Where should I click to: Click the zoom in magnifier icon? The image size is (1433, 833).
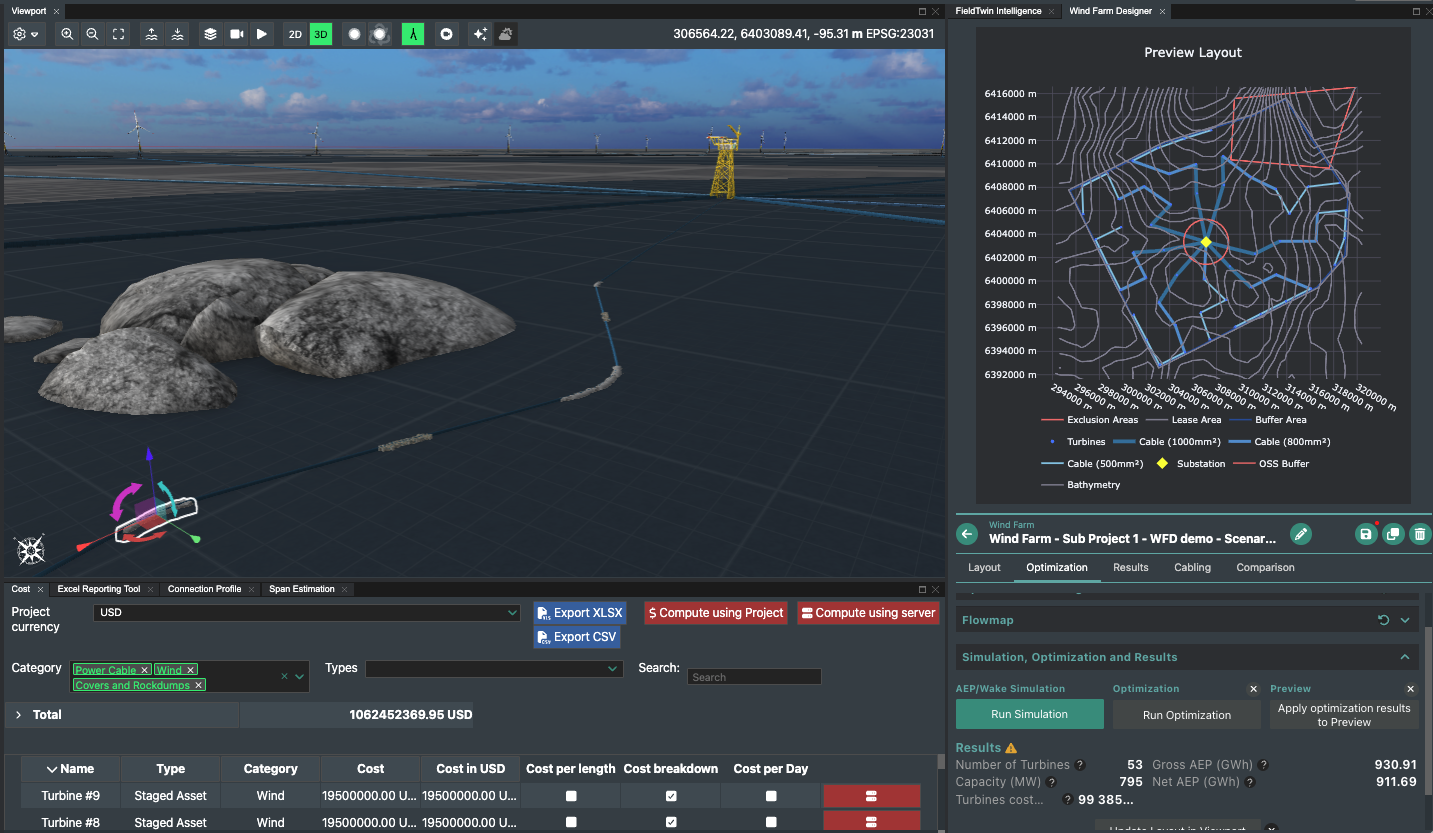pos(67,34)
